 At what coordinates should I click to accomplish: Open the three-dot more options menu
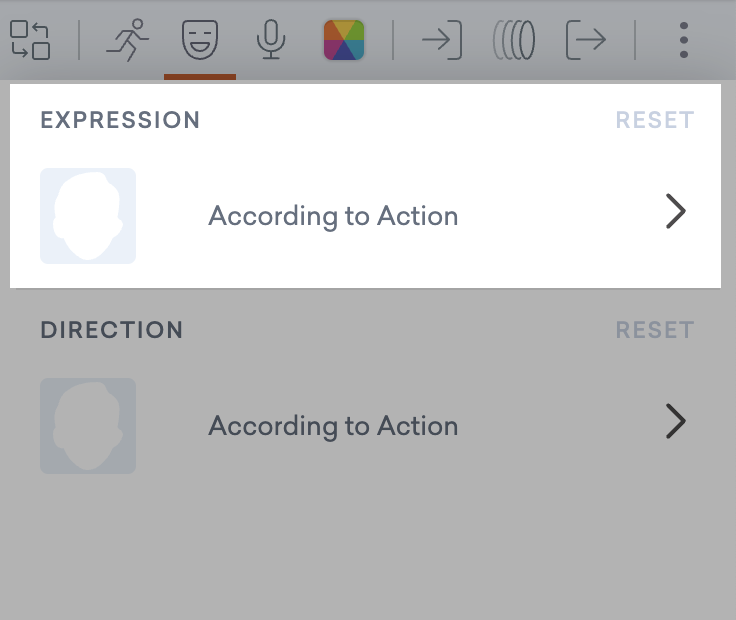click(684, 40)
